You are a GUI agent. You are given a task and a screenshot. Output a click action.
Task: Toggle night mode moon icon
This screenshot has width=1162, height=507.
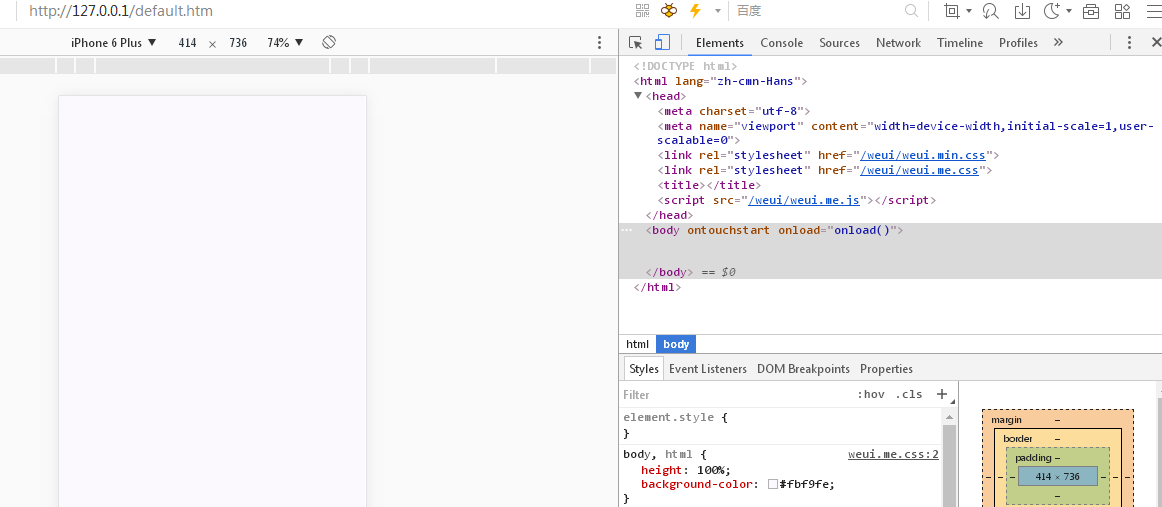1052,11
